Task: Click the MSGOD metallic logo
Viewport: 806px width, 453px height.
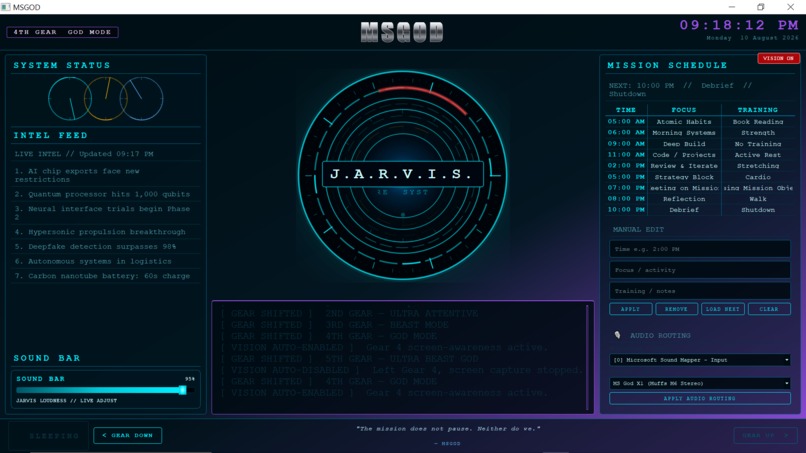Action: [402, 32]
